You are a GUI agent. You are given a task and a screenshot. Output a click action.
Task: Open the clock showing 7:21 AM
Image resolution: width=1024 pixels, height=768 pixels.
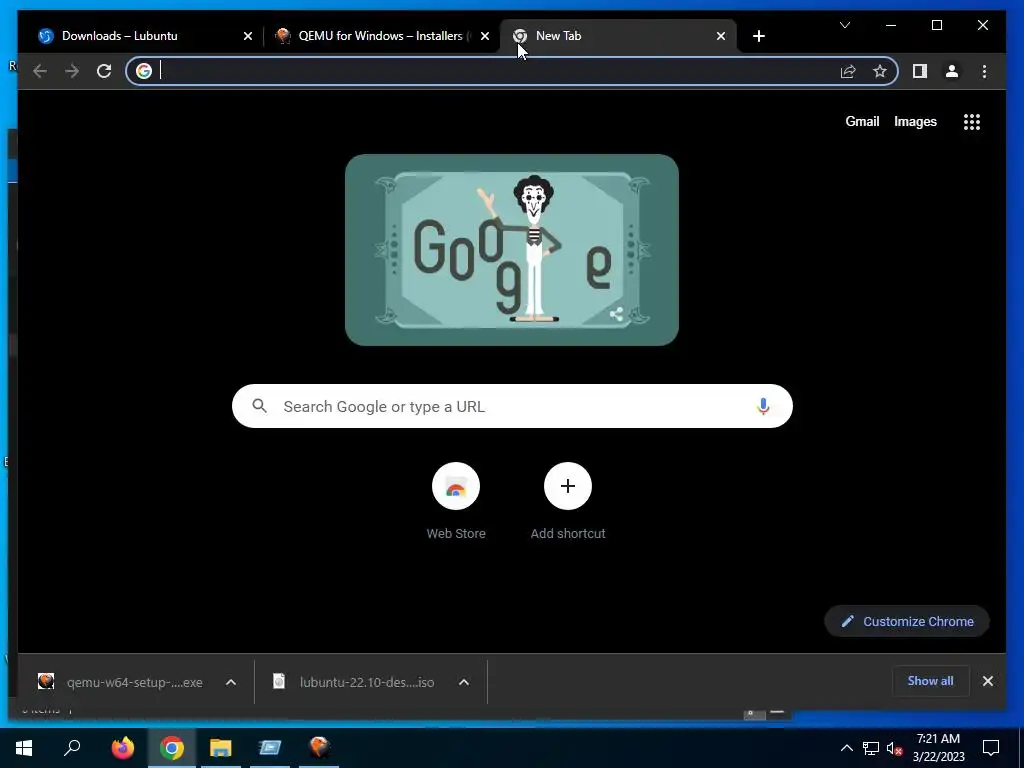[938, 748]
